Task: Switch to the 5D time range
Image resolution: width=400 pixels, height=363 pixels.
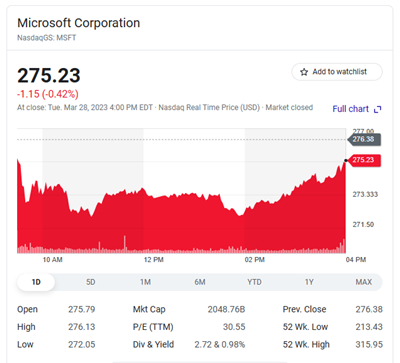Action: [x=91, y=282]
